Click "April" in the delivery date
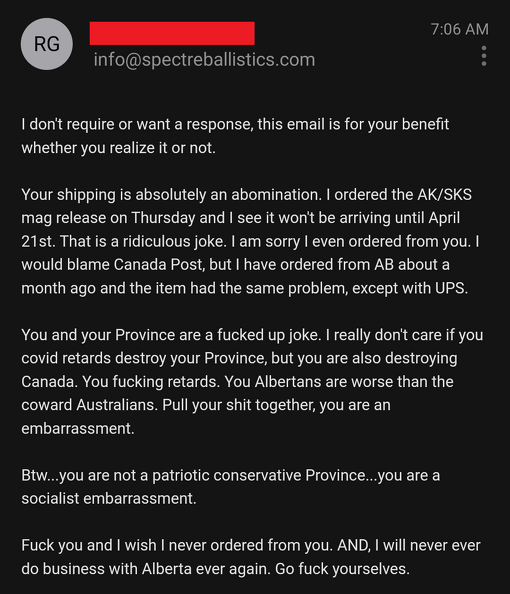 click(444, 218)
